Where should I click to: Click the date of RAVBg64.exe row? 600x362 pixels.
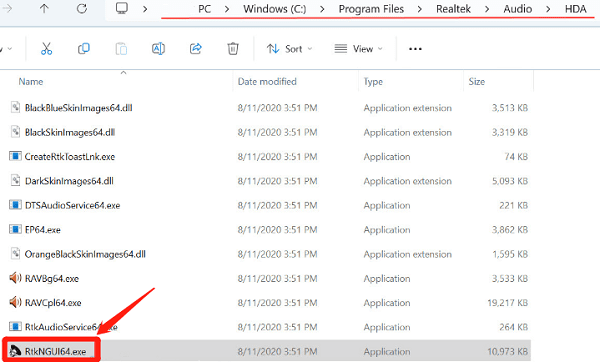277,279
